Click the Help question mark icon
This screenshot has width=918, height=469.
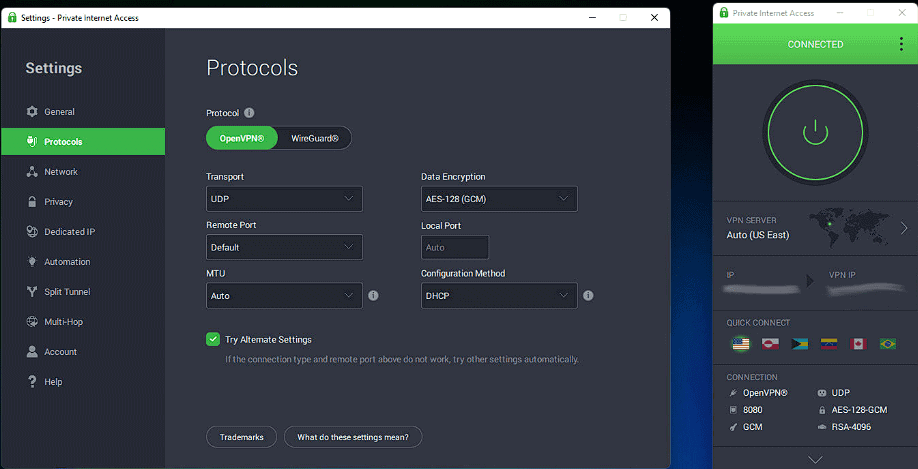point(32,382)
